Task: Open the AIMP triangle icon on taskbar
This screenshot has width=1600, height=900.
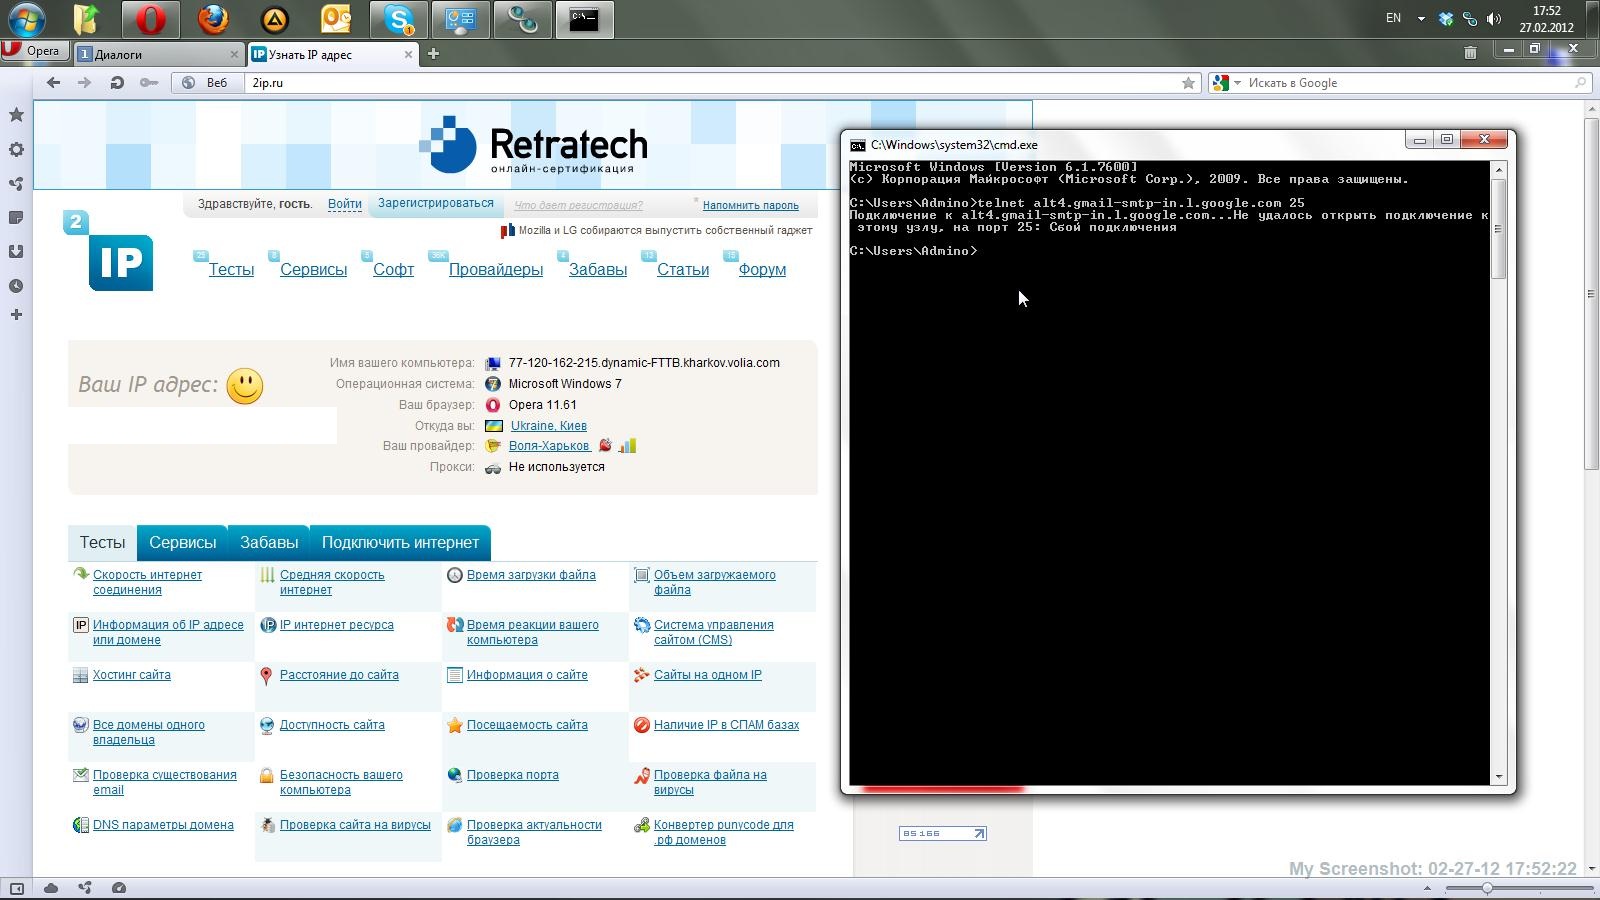Action: coord(275,19)
